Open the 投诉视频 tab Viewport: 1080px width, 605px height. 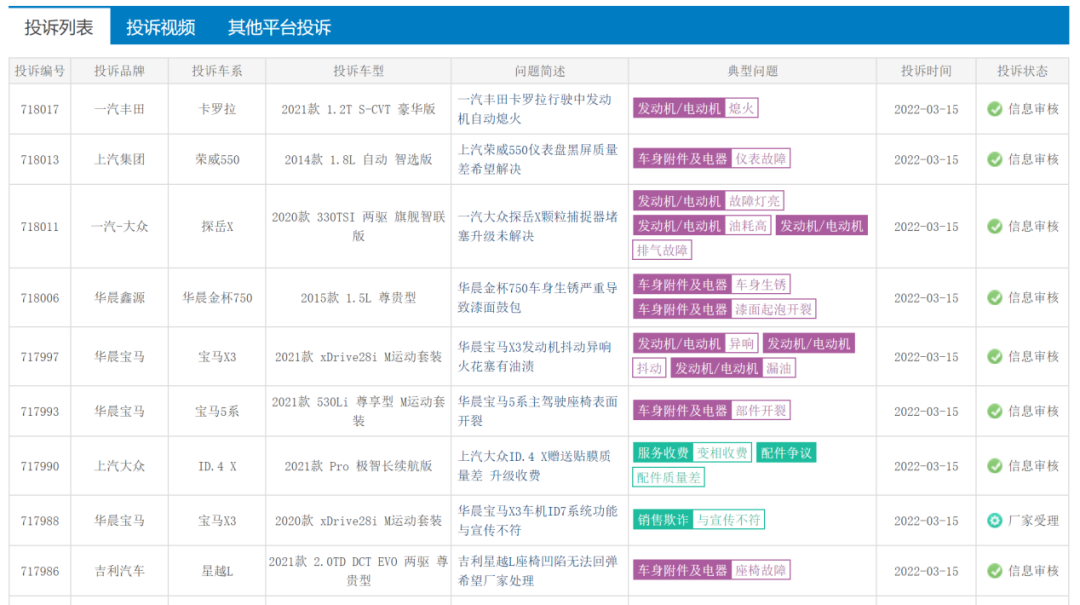tap(160, 27)
